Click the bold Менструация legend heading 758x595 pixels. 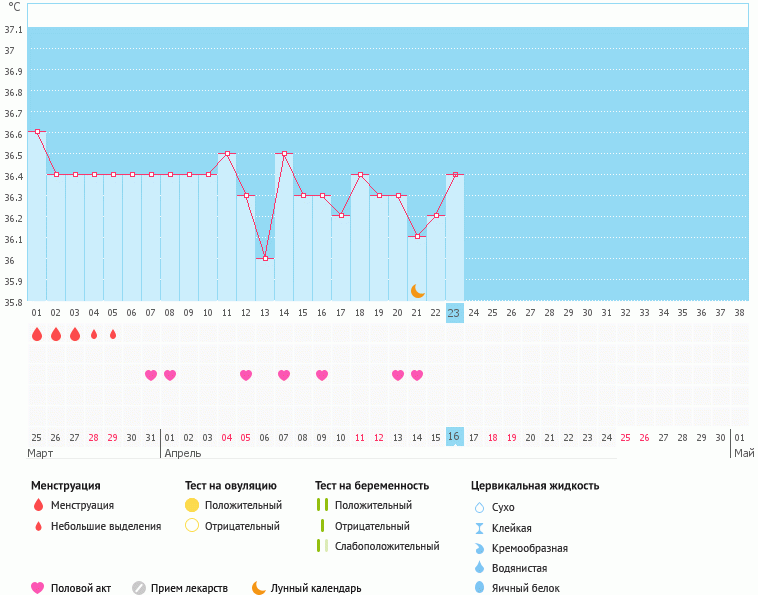(66, 486)
